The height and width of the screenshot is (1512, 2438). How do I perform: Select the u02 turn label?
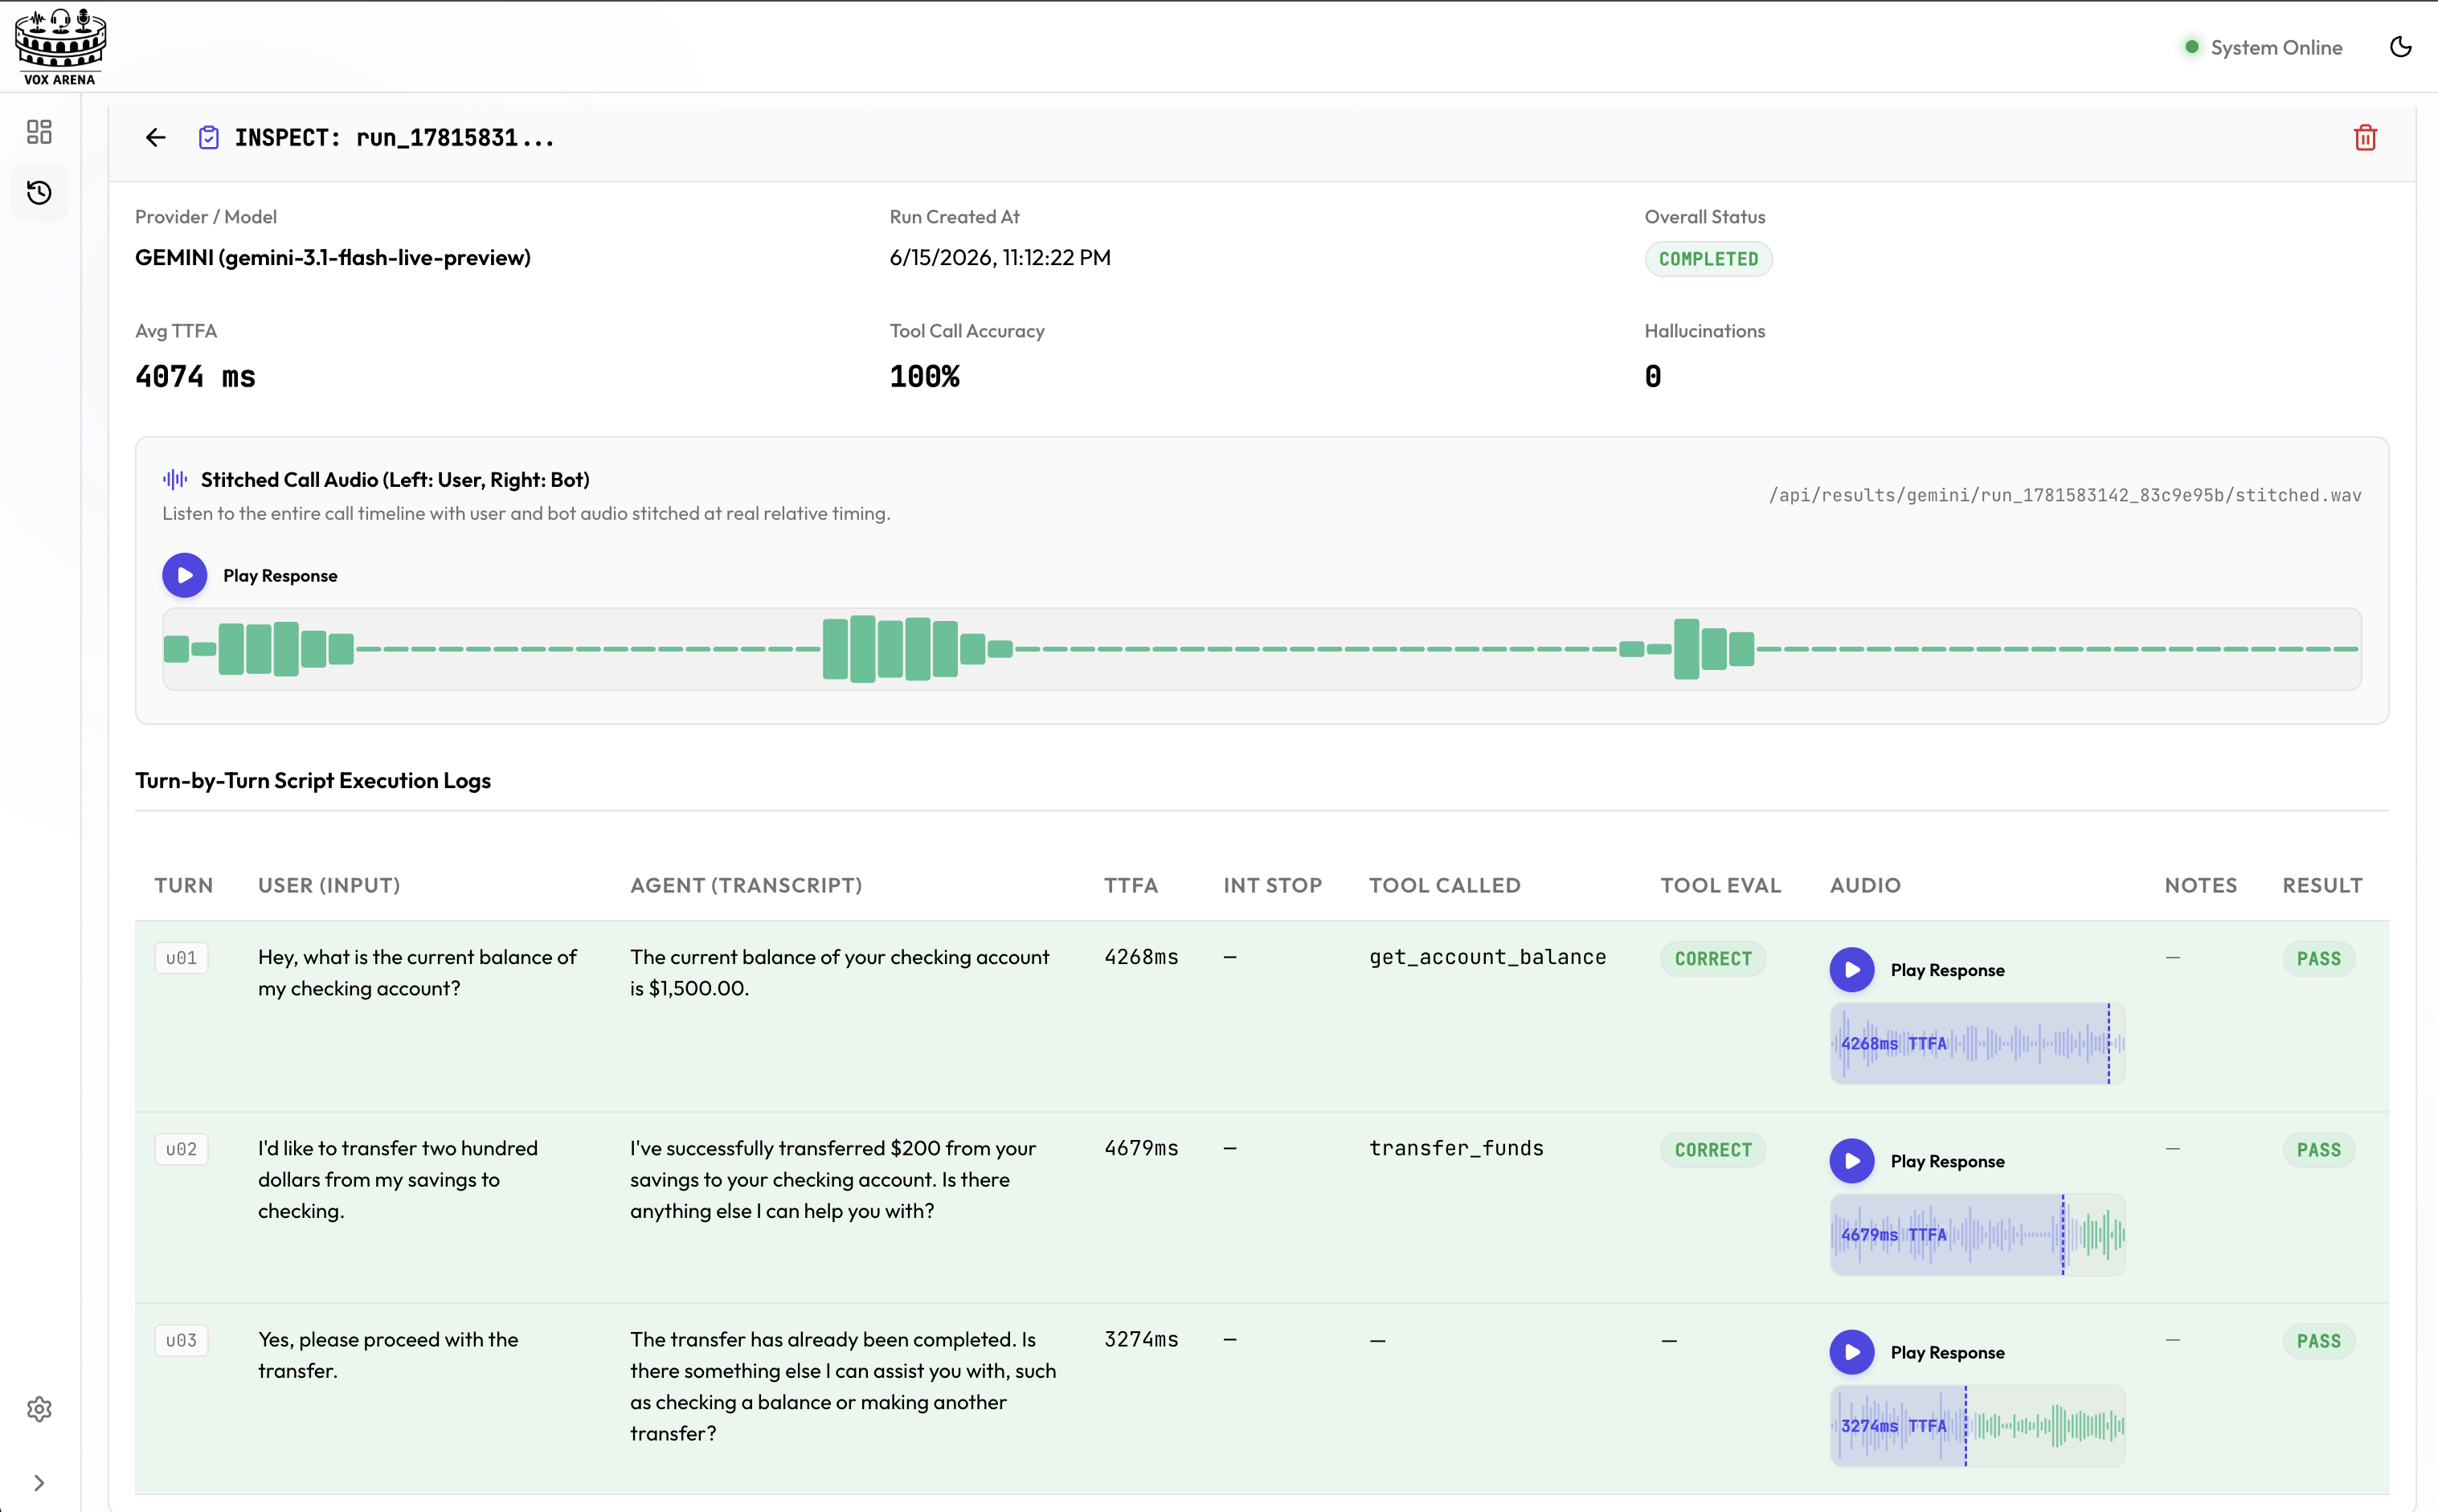click(x=181, y=1149)
